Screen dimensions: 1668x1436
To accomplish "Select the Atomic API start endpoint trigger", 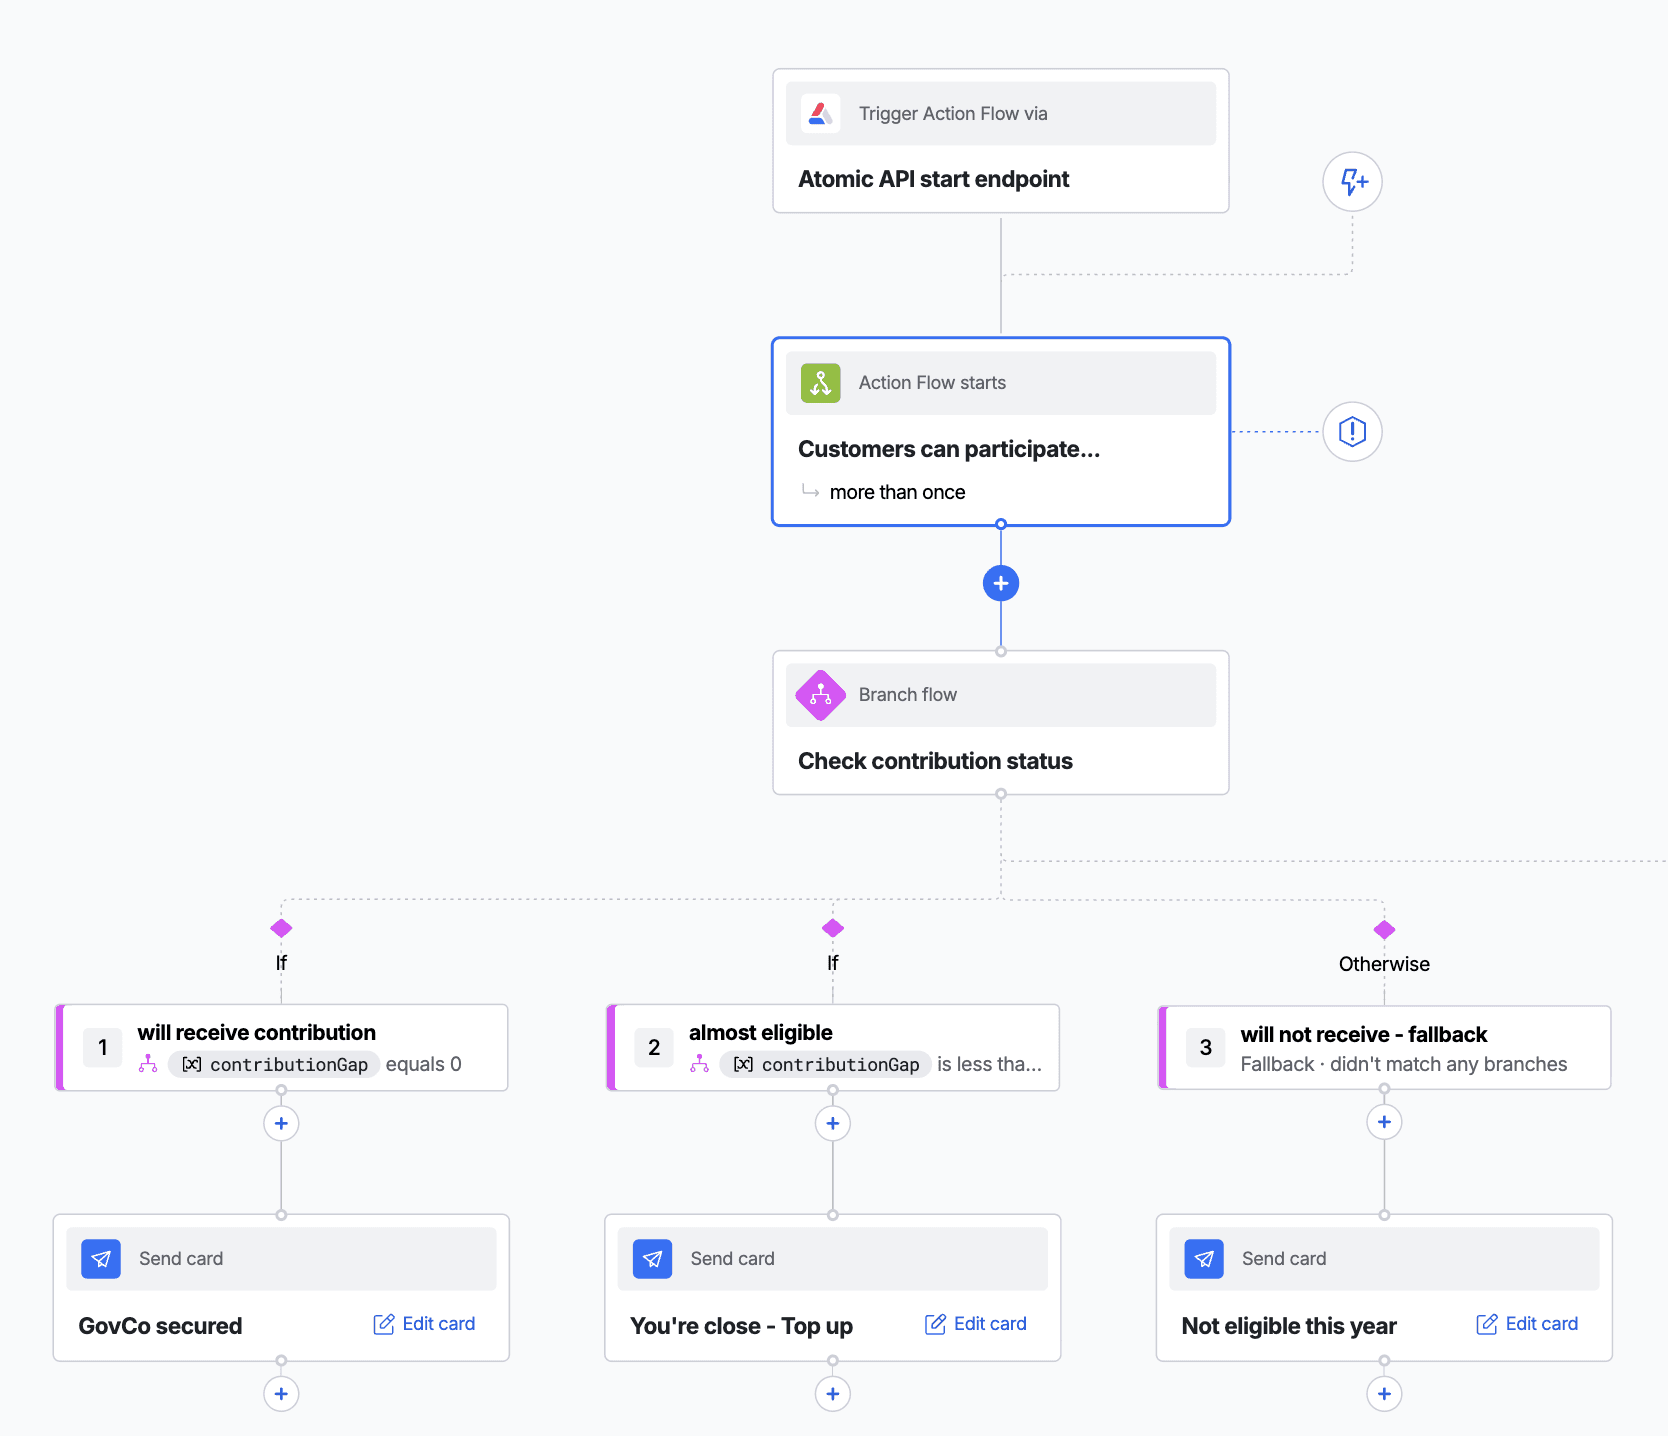I will coord(1001,141).
